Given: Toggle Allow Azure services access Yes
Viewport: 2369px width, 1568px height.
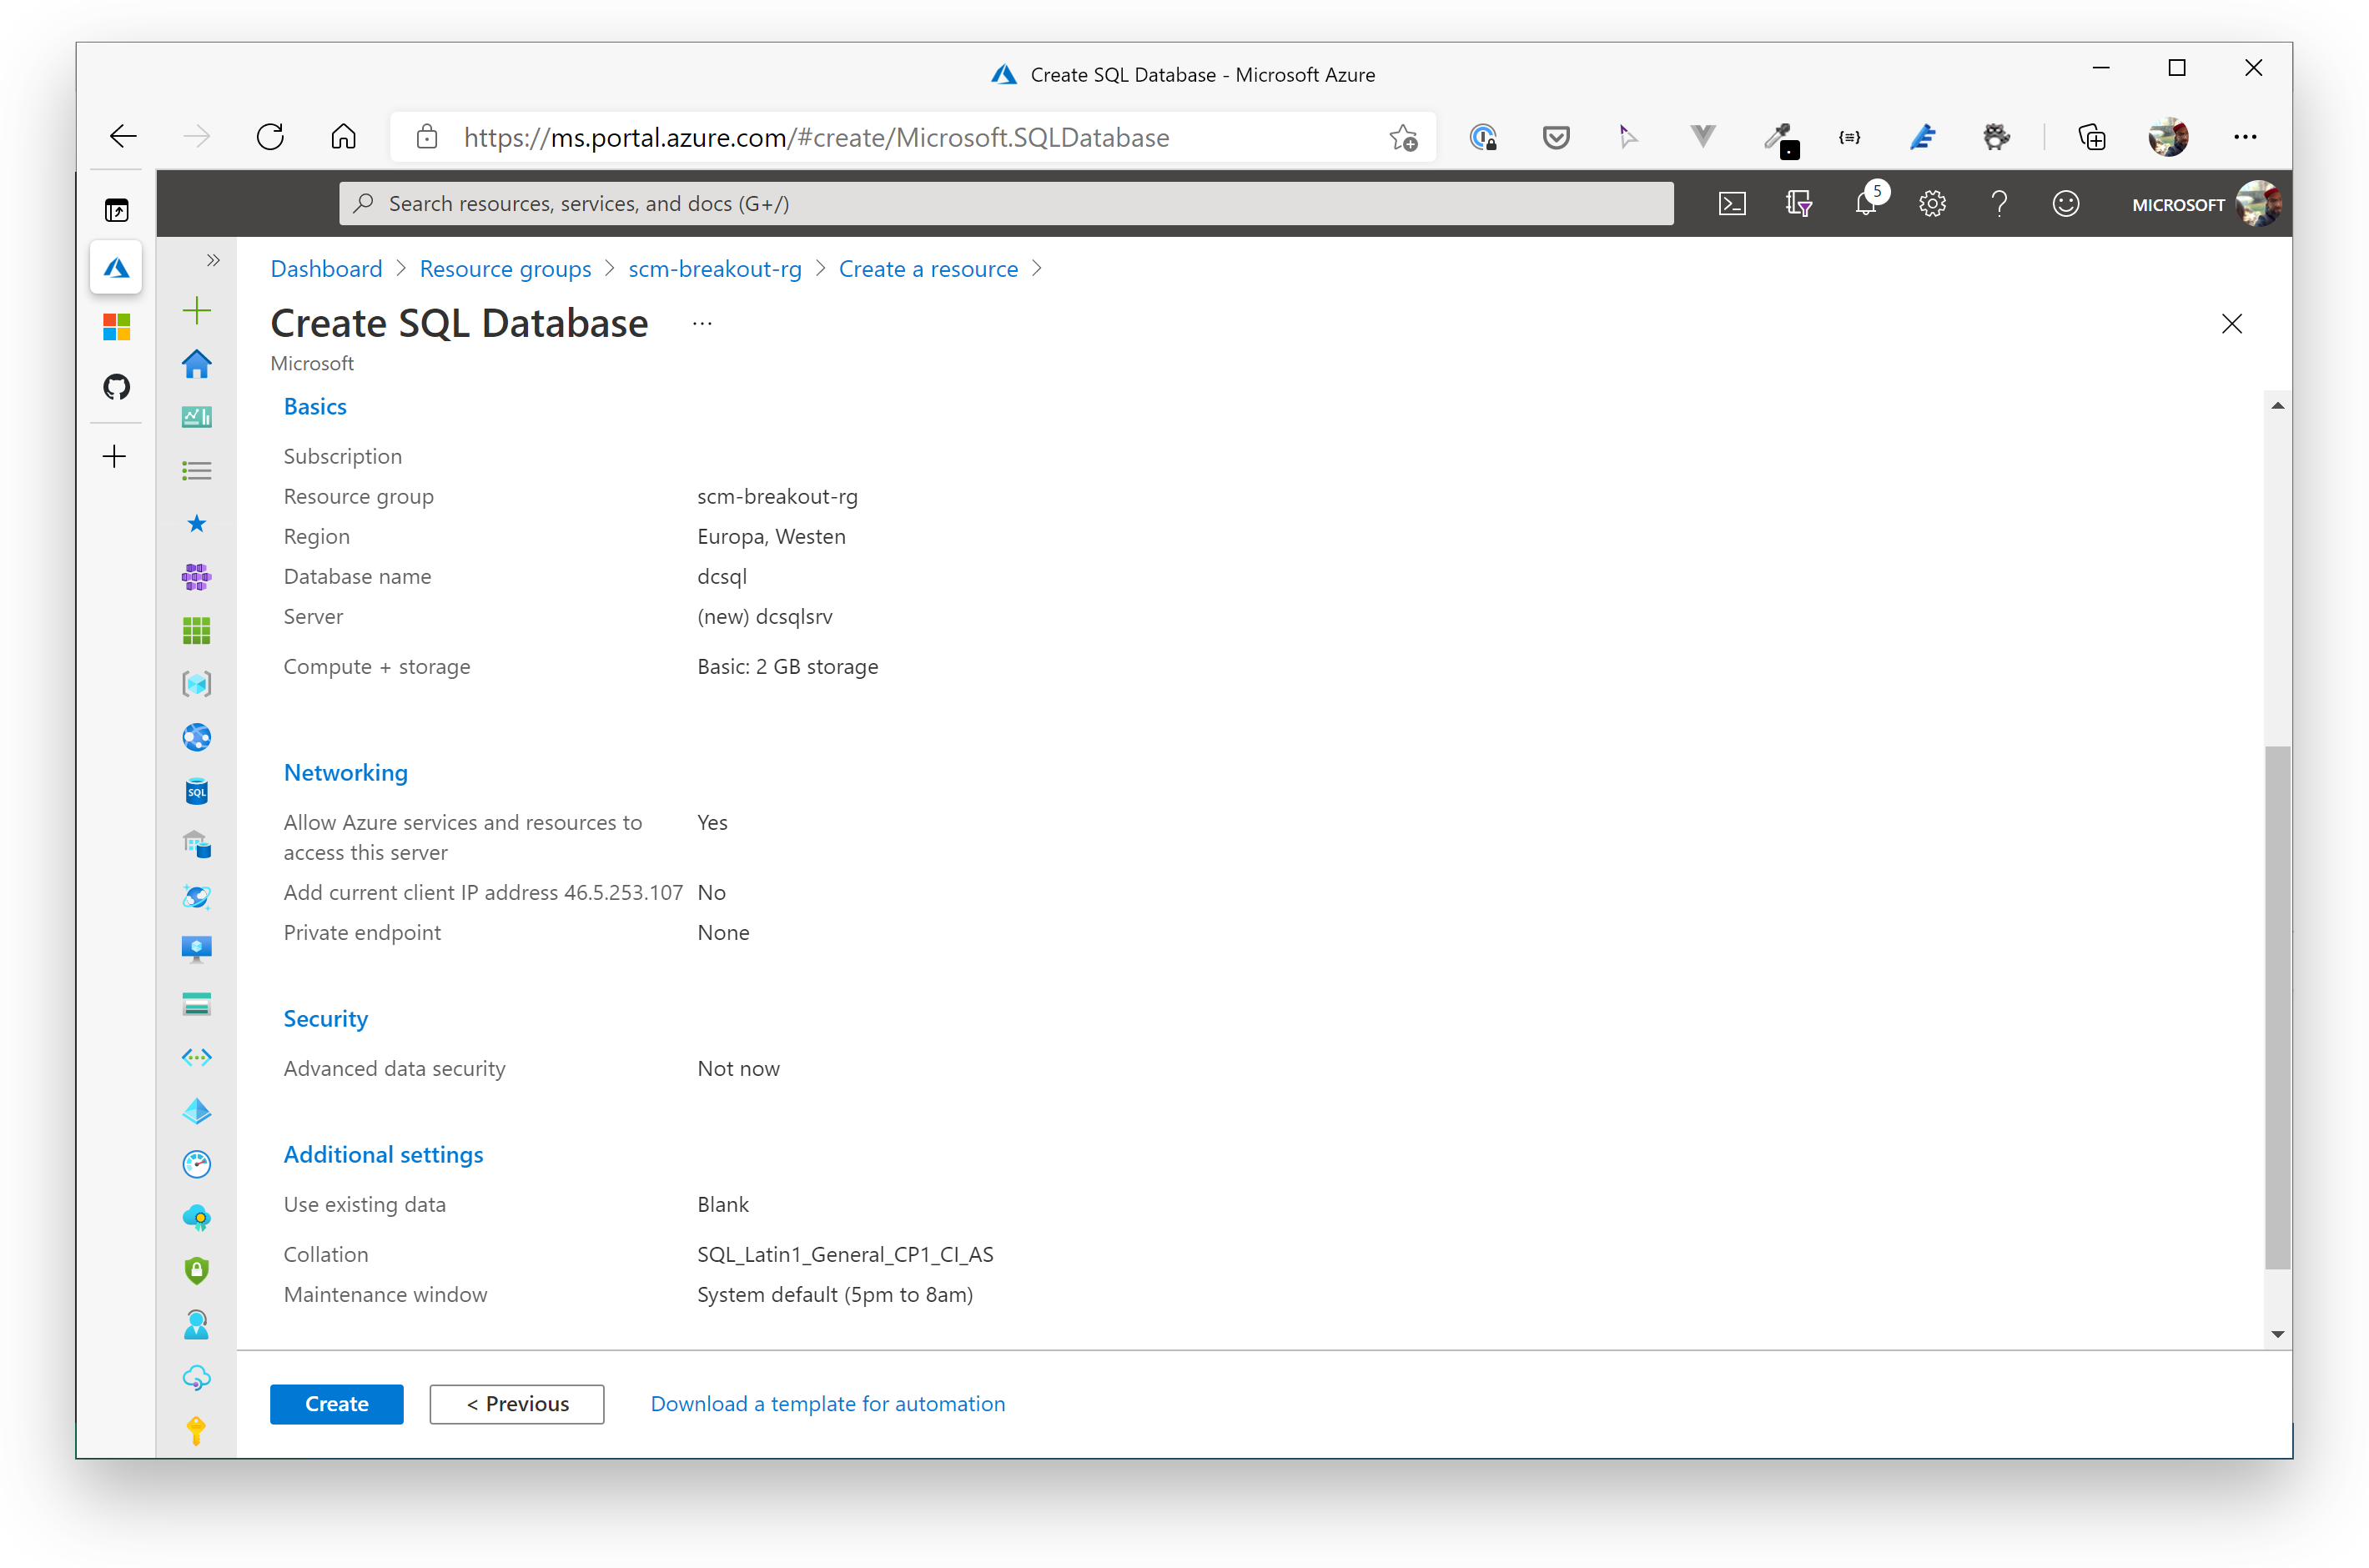Looking at the screenshot, I should coord(711,822).
